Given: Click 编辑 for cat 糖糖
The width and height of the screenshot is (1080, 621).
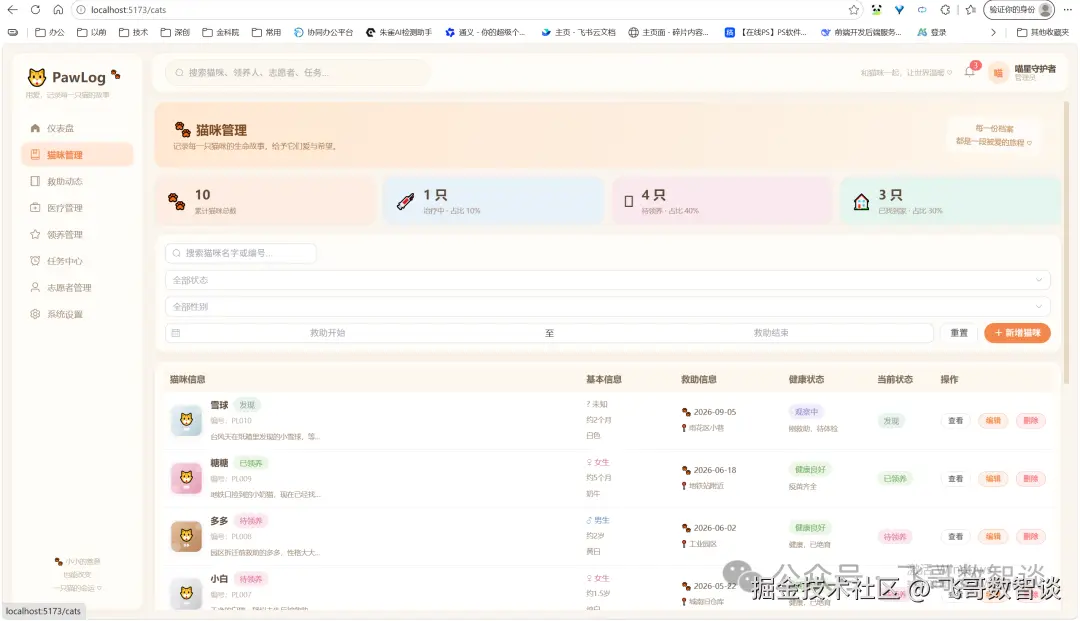Looking at the screenshot, I should [993, 478].
